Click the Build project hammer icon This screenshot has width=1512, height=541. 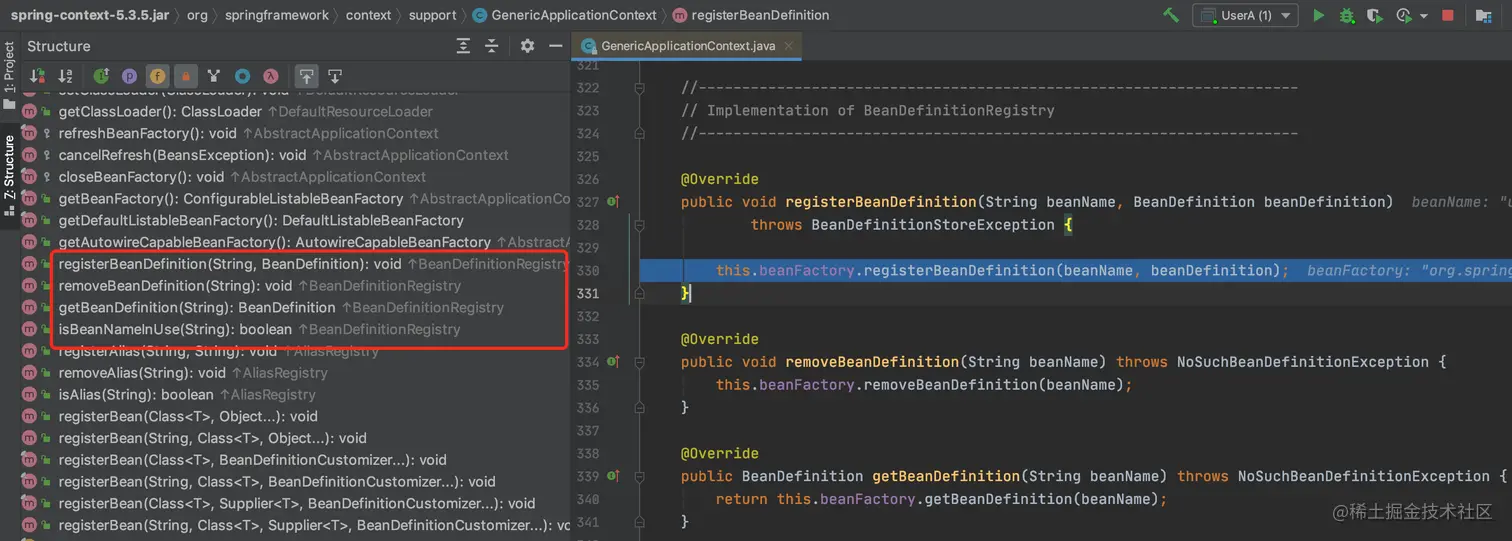coord(1171,15)
